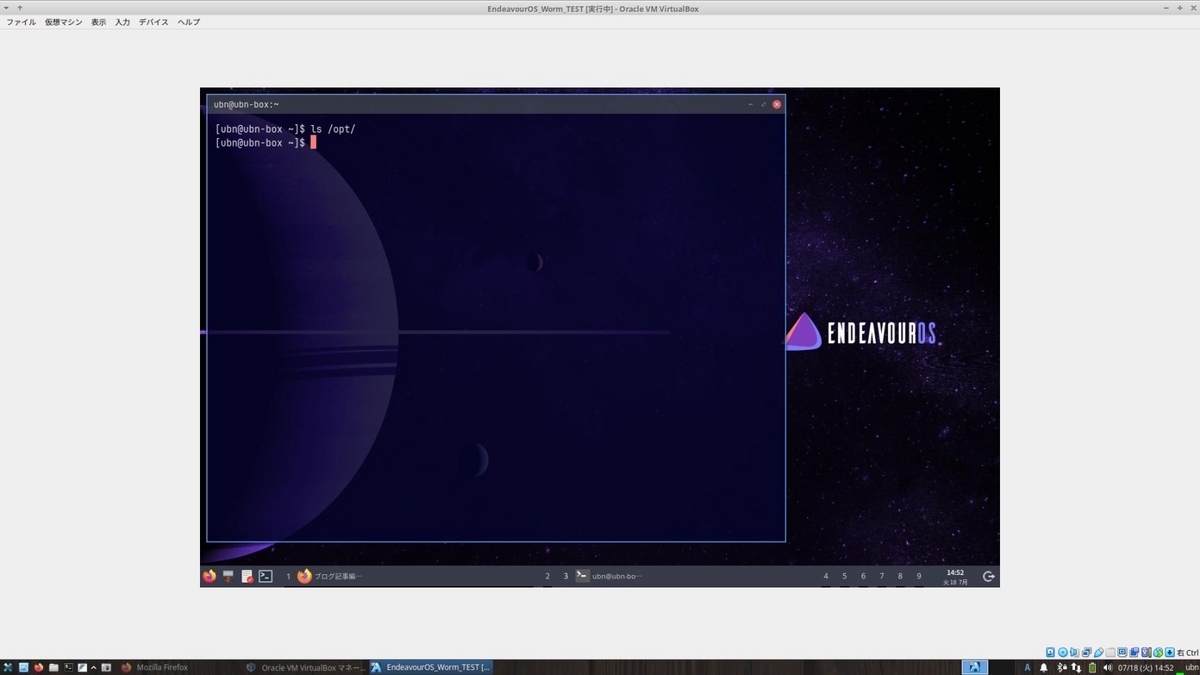Viewport: 1200px width, 675px height.
Task: Open the デバイス menu
Action: tap(153, 22)
